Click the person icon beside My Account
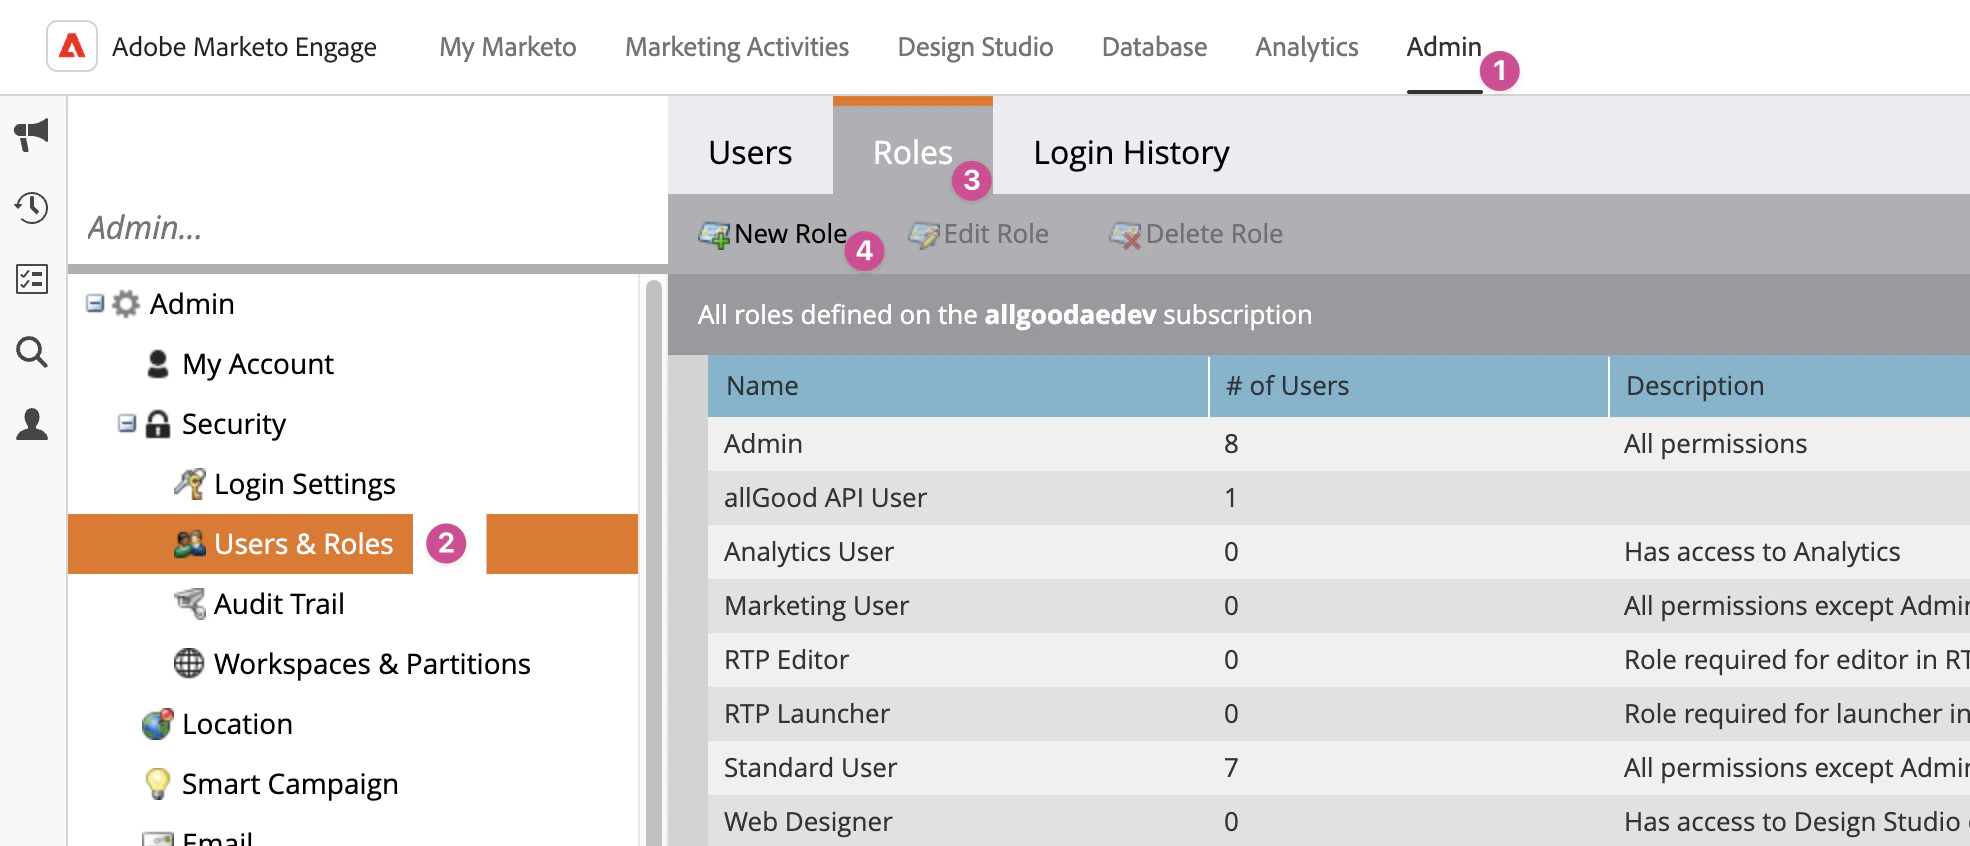Viewport: 1970px width, 846px height. 158,363
